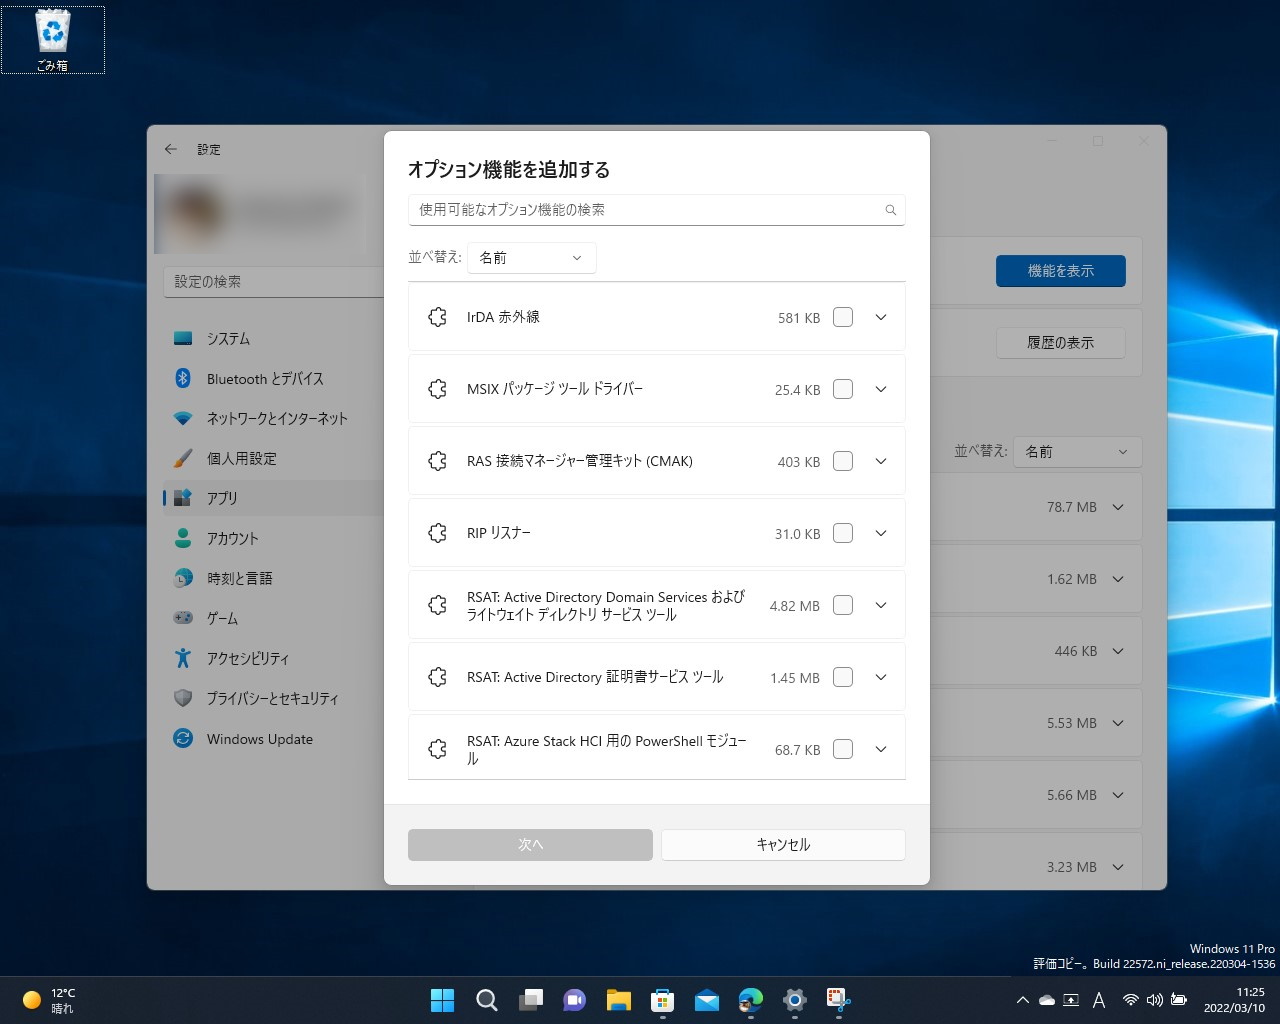Select アプリ in the Settings sidebar
The width and height of the screenshot is (1280, 1024).
click(x=224, y=498)
